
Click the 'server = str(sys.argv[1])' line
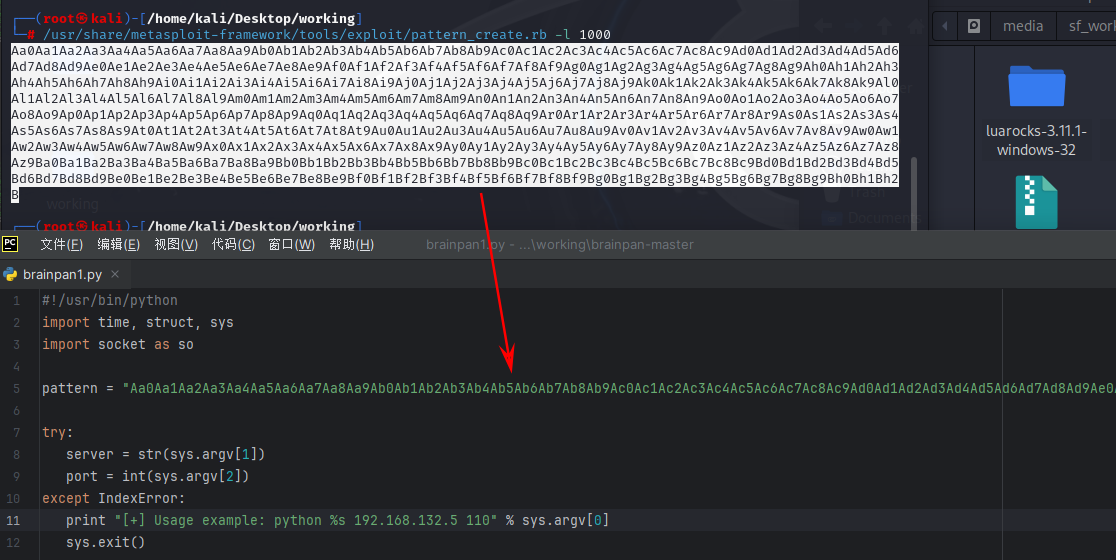(x=165, y=454)
